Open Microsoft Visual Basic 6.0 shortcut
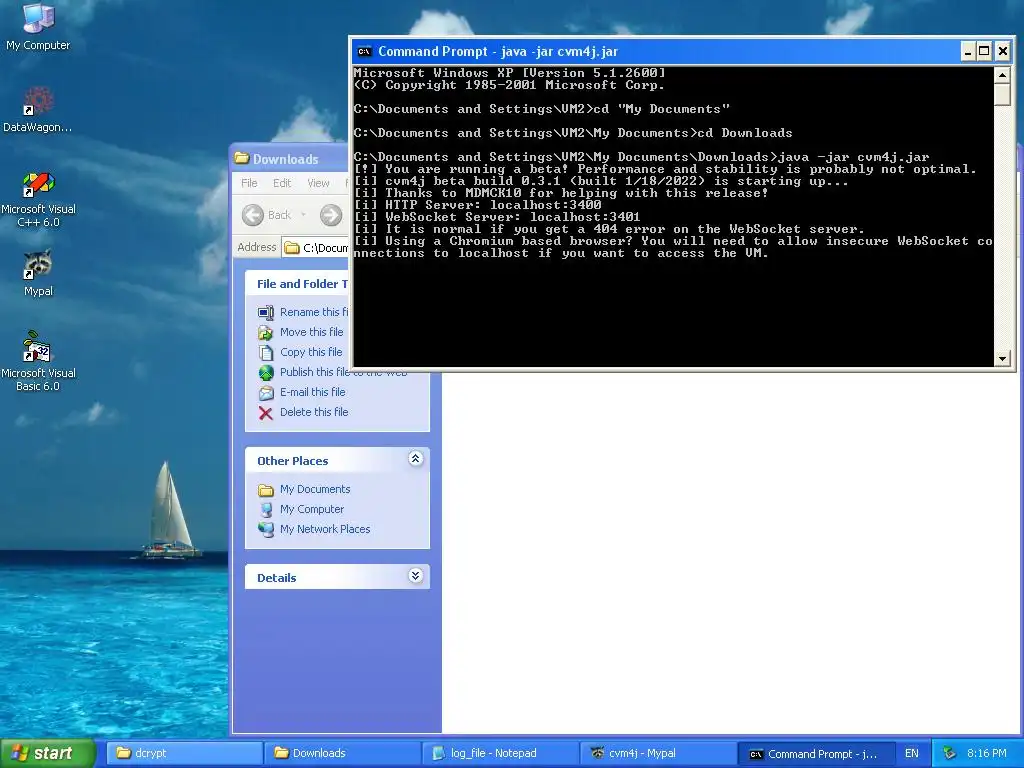The width and height of the screenshot is (1024, 768). click(x=38, y=360)
